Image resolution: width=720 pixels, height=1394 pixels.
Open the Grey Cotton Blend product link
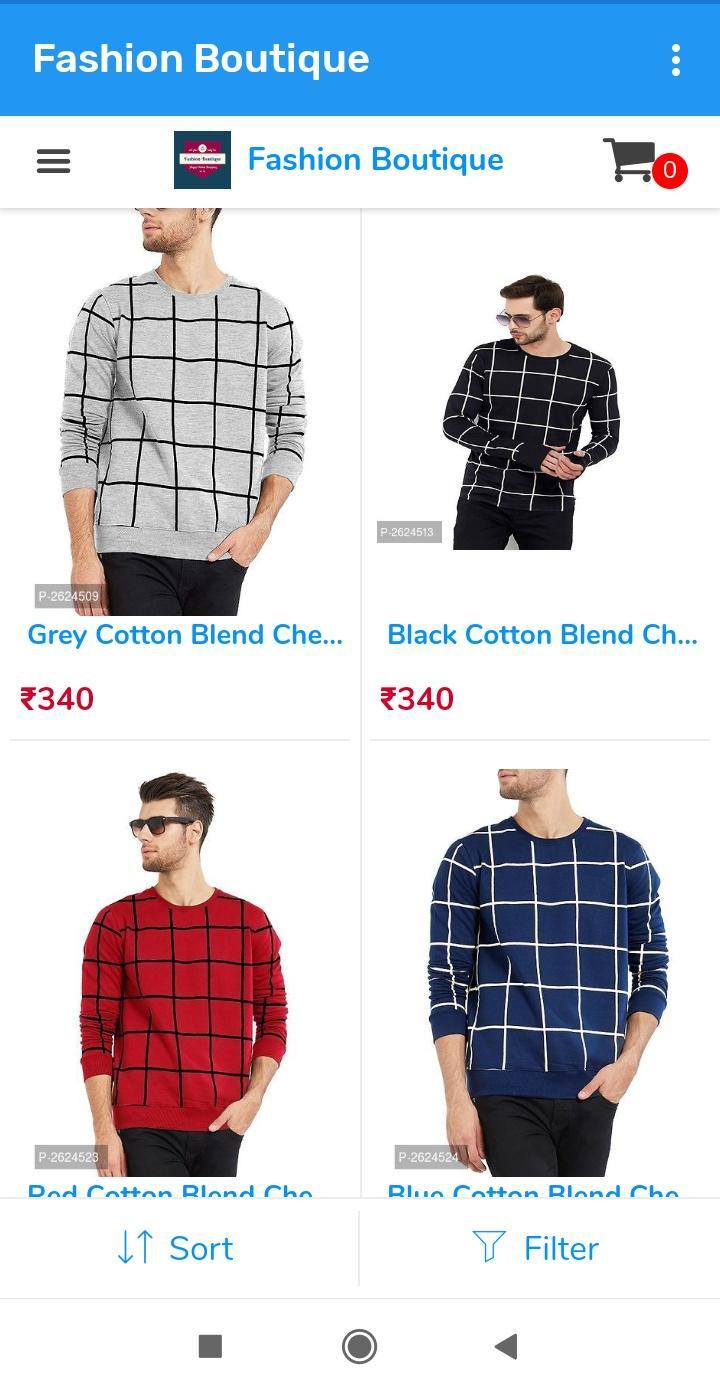(x=185, y=634)
